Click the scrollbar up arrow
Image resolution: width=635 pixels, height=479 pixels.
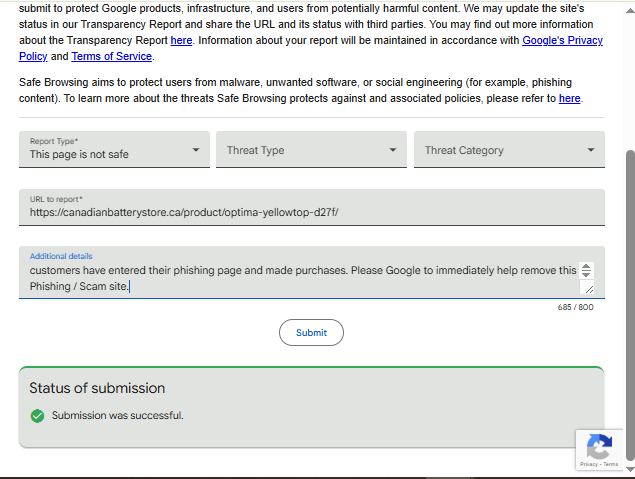coord(630,11)
